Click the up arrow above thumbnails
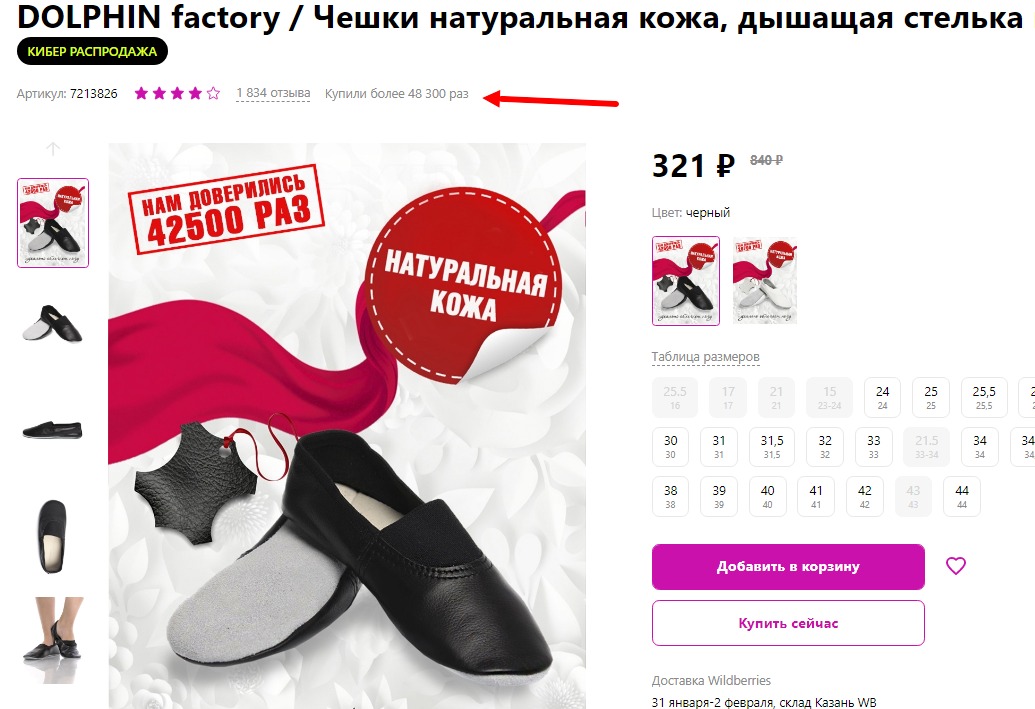This screenshot has height=709, width=1035. (53, 149)
